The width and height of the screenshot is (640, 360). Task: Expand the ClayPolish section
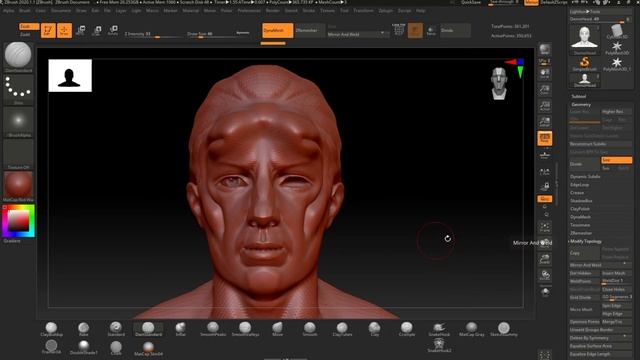580,209
